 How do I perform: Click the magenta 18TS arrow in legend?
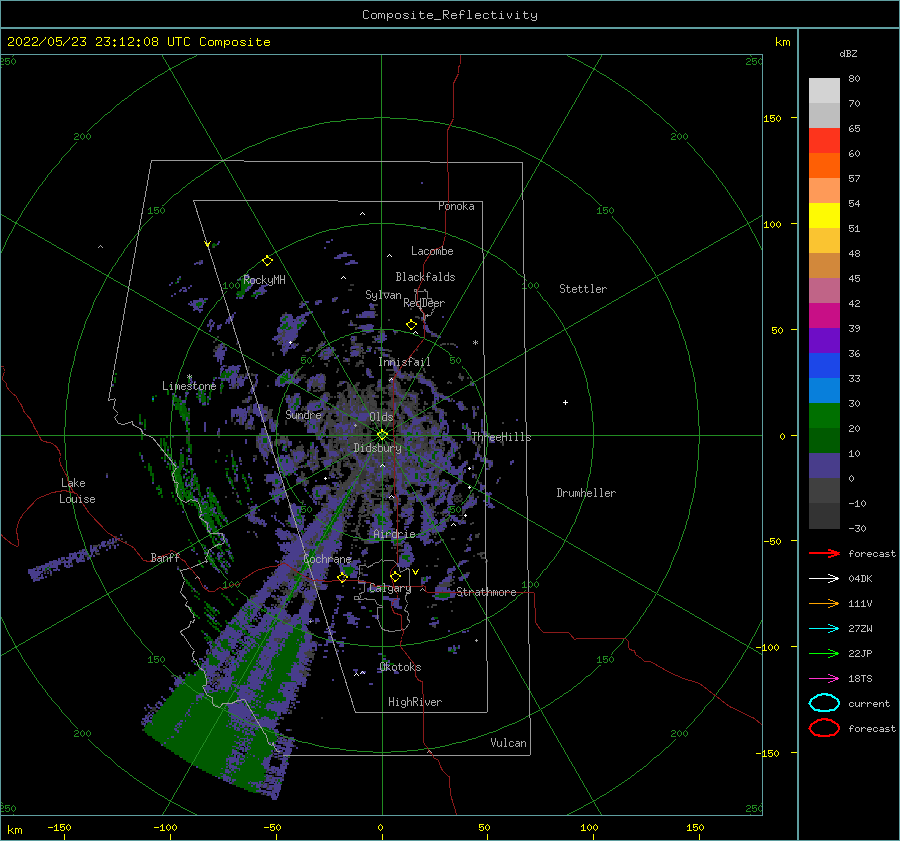click(824, 679)
